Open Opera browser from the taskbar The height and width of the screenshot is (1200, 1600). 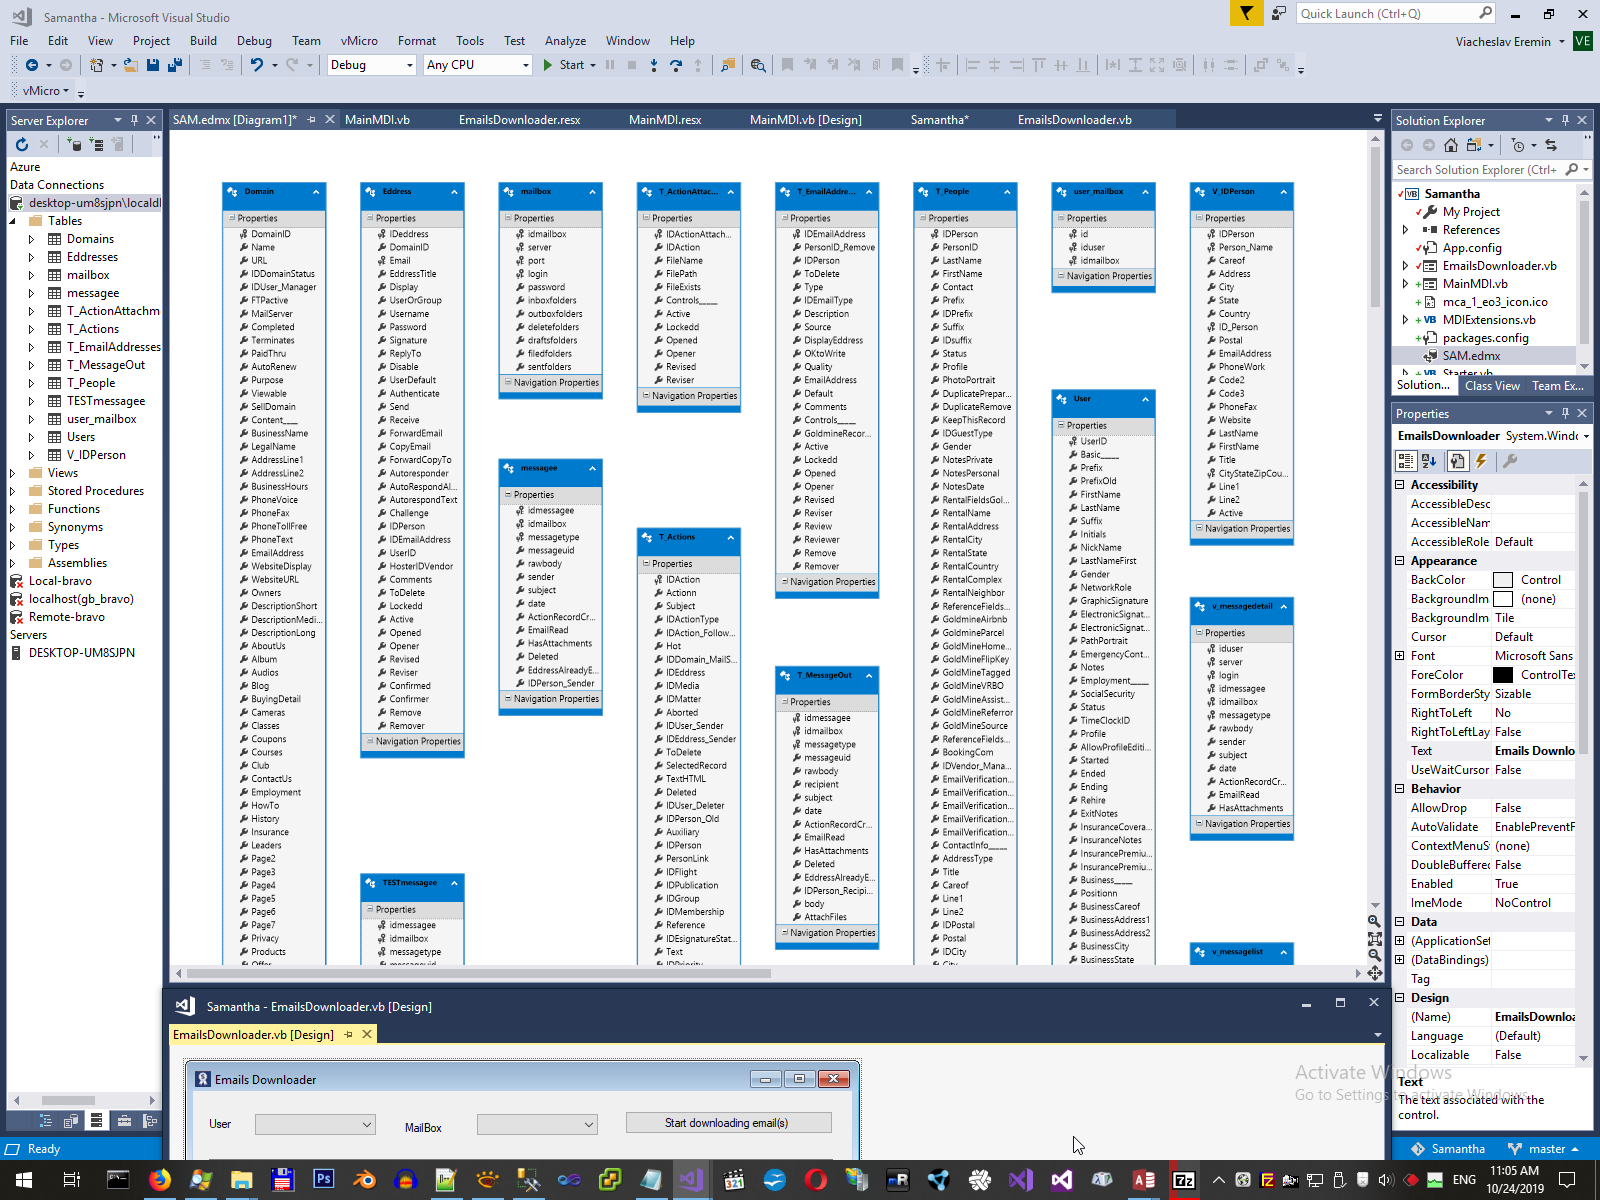pyautogui.click(x=815, y=1180)
